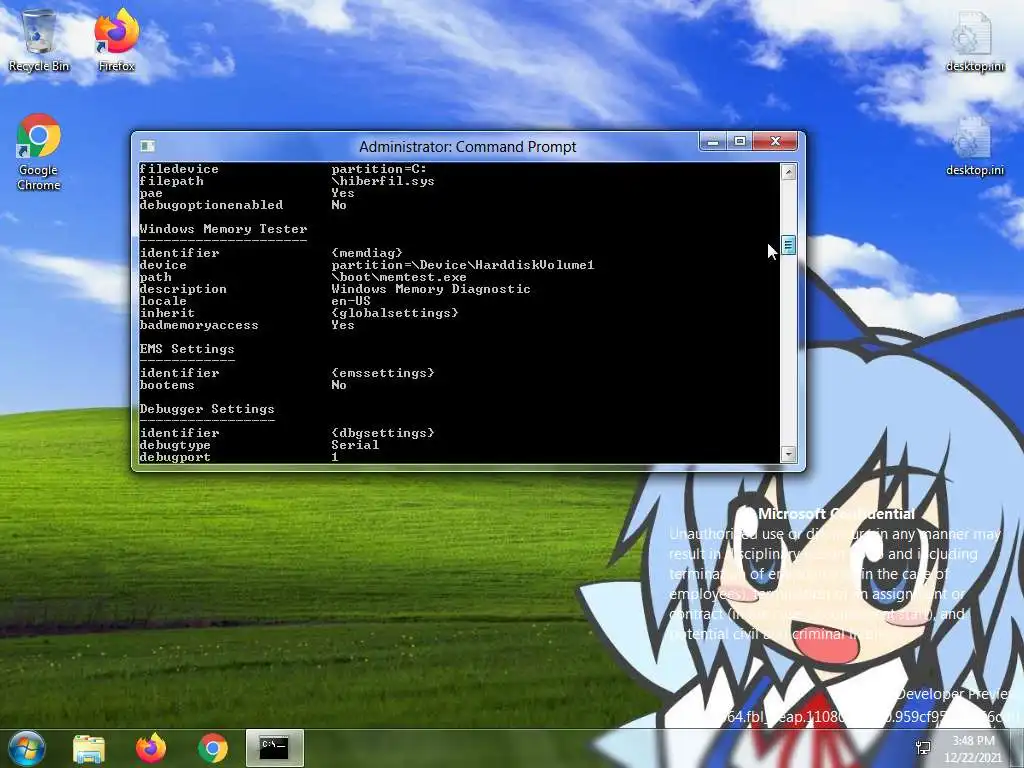
Task: Click the 'en-US' locale value
Action: [x=351, y=301]
